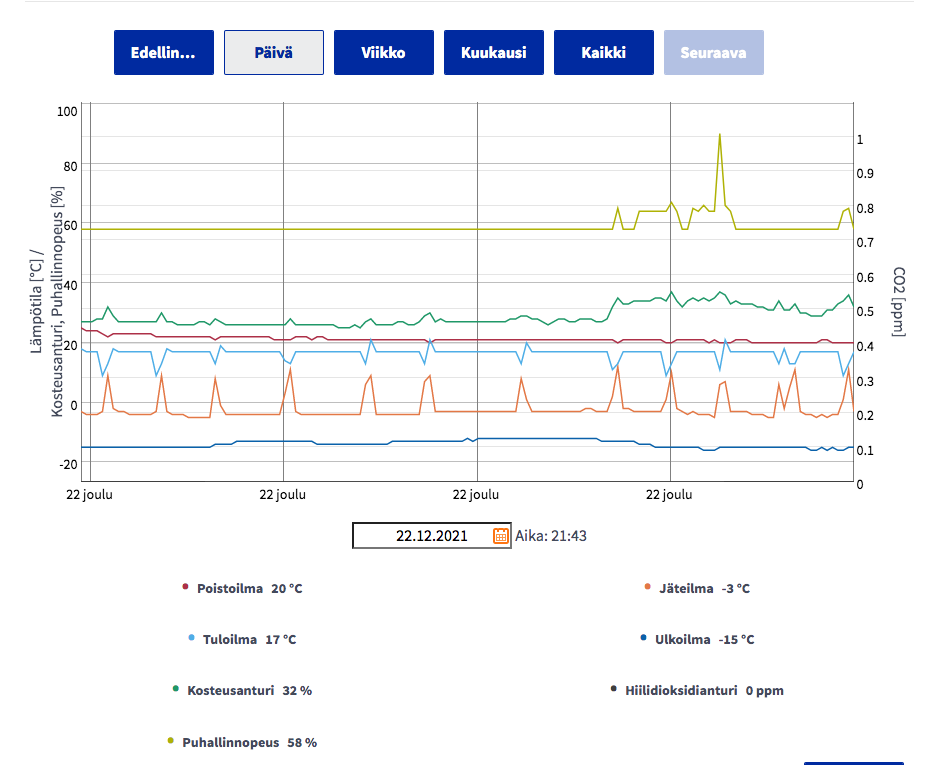
Task: Switch to the Viikko week view
Action: [x=384, y=52]
